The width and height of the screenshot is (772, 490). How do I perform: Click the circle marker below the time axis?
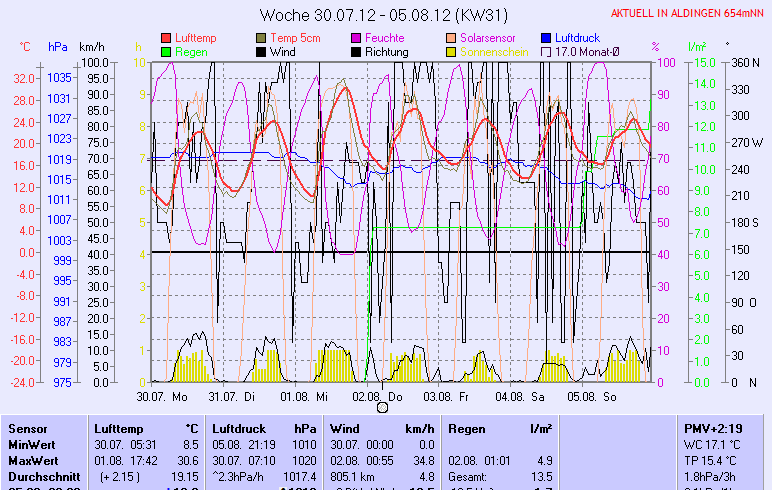pos(381,408)
